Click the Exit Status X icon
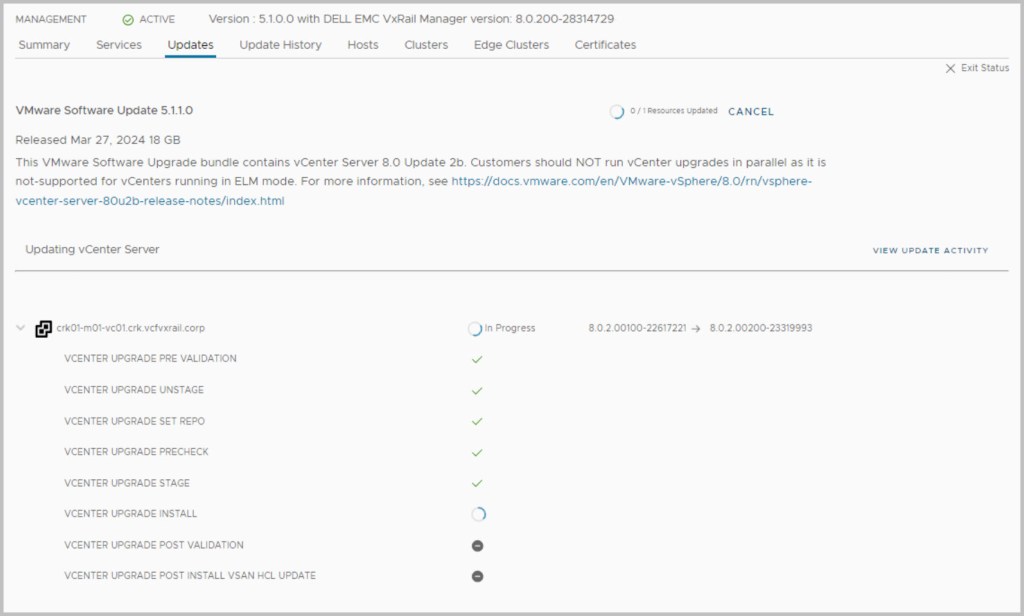This screenshot has width=1024, height=616. (x=950, y=69)
